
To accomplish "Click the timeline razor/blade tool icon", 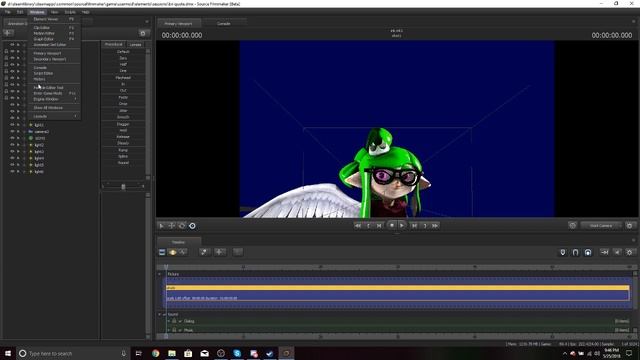I will point(204,252).
